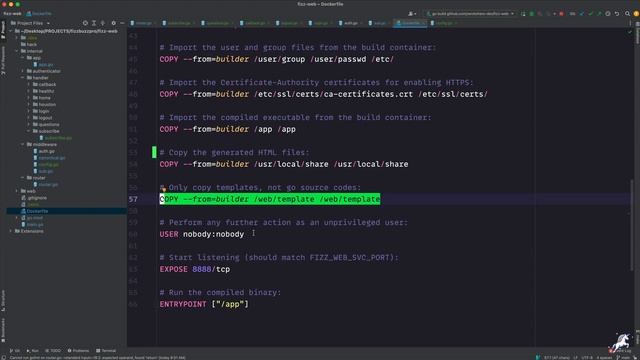640x360 pixels.
Task: Open user account dropdown in toolbar
Action: [x=412, y=14]
